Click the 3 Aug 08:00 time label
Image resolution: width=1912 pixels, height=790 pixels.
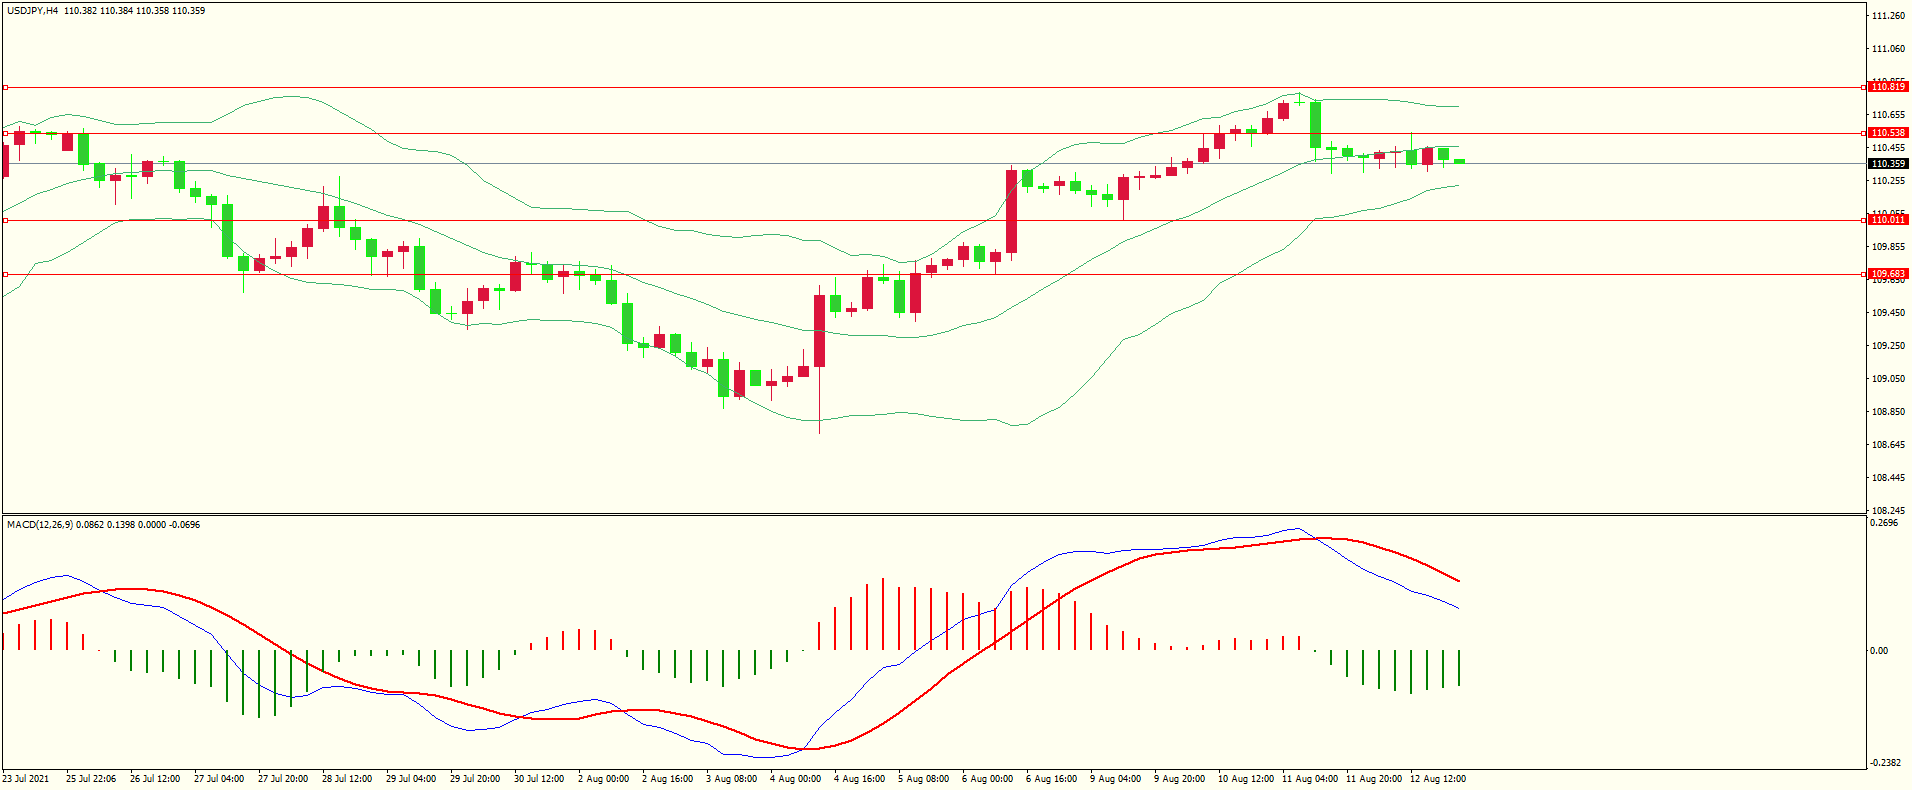tap(731, 779)
